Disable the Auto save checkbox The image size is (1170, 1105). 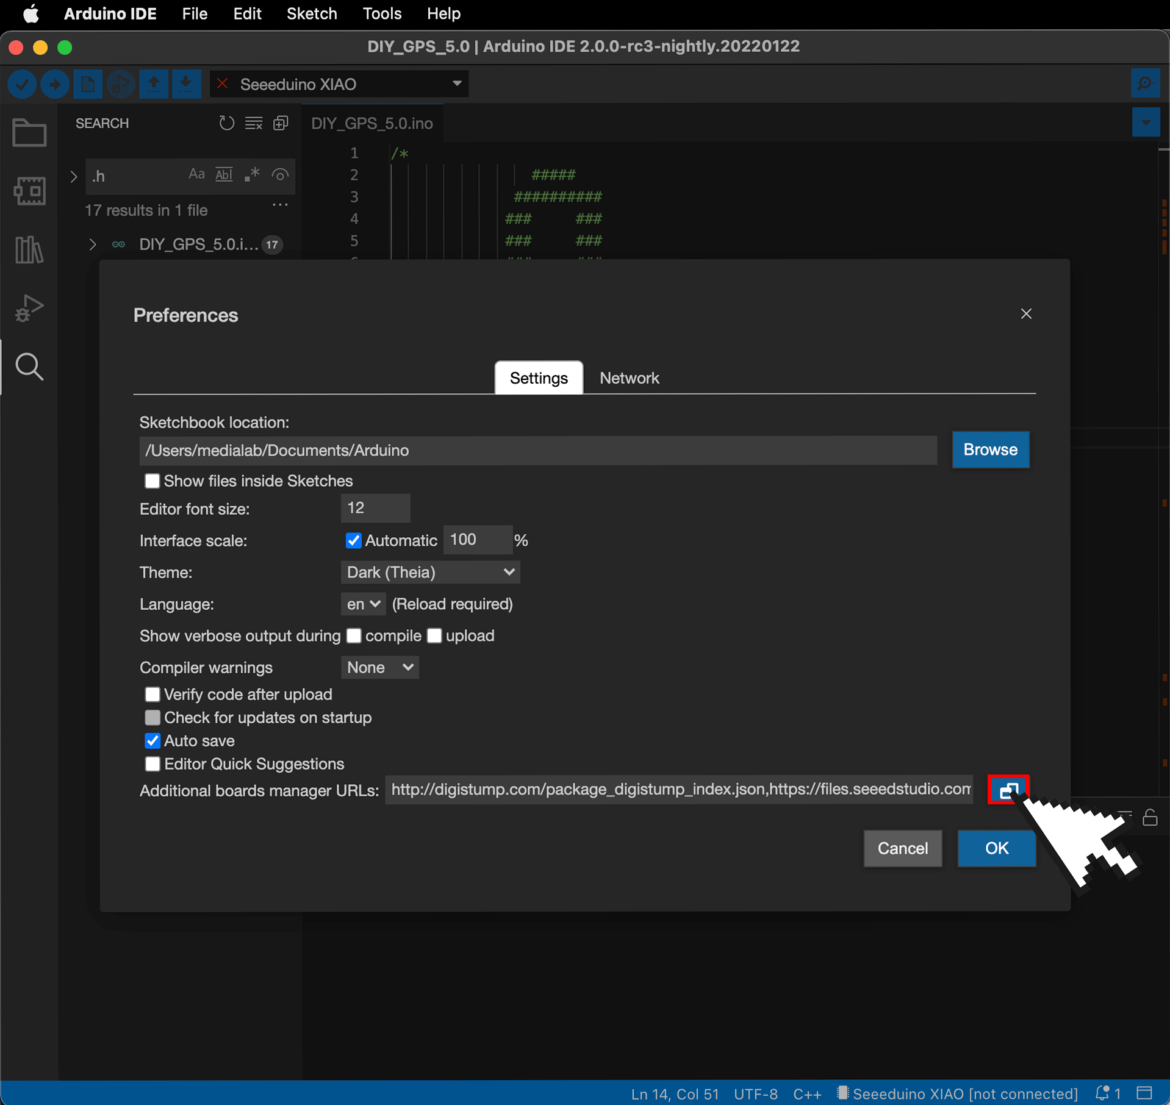tap(152, 741)
